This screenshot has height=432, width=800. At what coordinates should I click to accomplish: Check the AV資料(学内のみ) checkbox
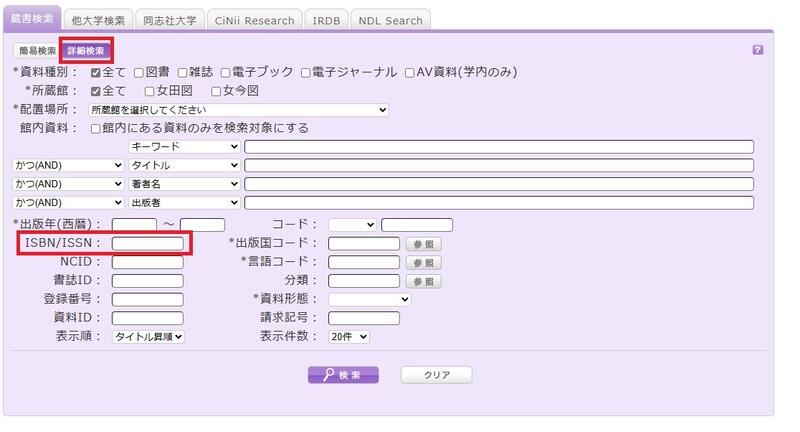pyautogui.click(x=409, y=72)
